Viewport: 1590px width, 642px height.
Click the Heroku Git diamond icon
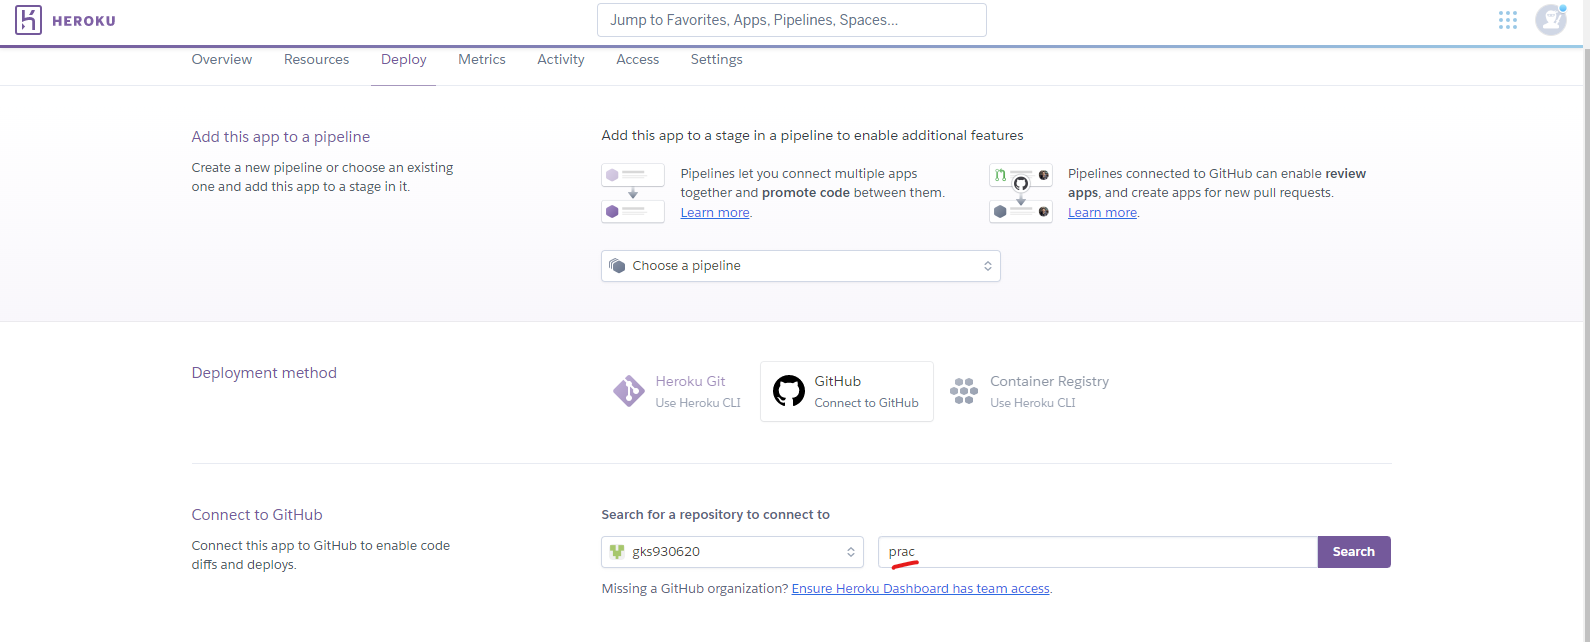click(629, 391)
